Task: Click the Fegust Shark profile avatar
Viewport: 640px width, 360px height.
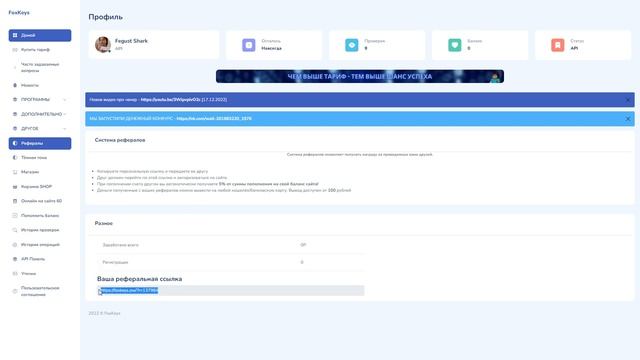Action: click(x=103, y=44)
